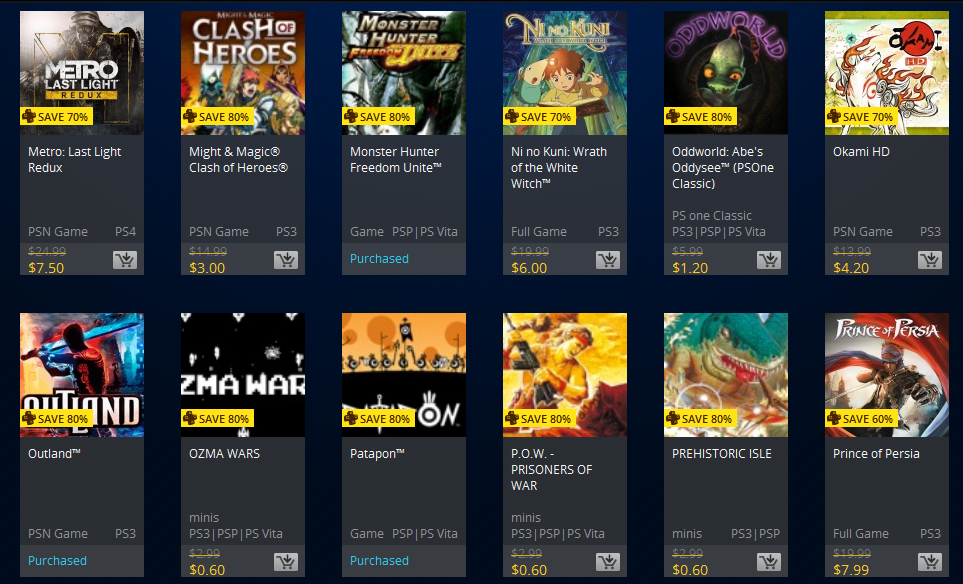Open the Metro: Last Light Redux title link
963x584 pixels.
74,160
